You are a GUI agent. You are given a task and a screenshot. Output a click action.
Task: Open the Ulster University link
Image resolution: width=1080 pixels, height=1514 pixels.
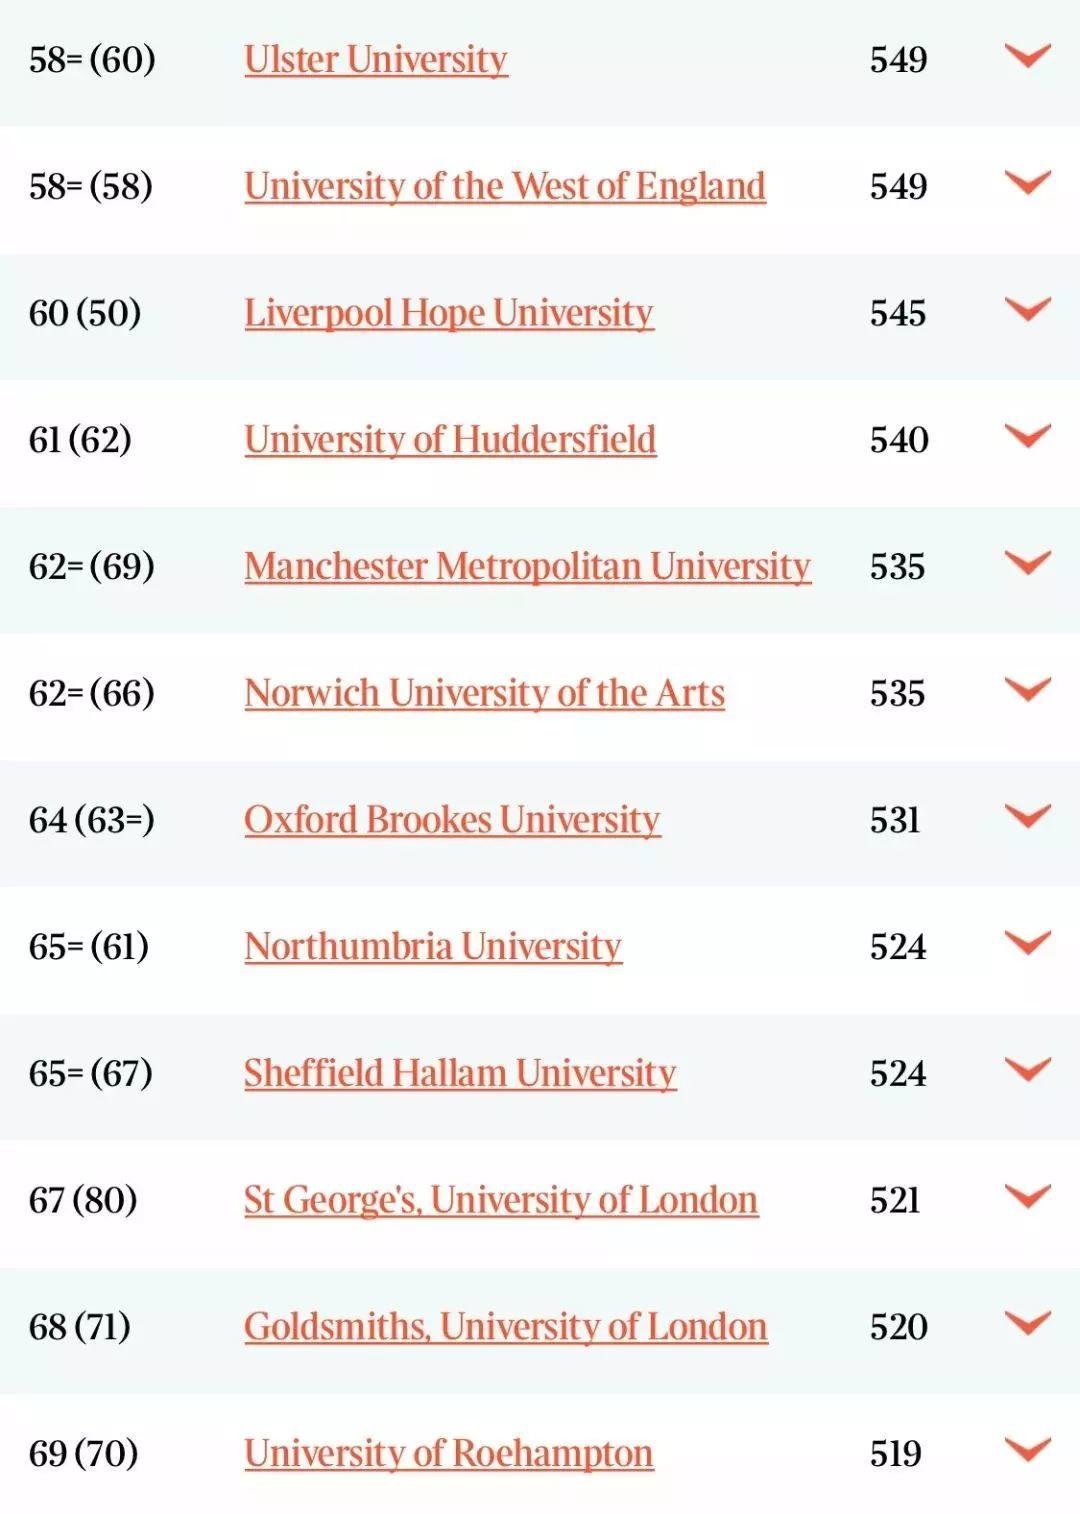375,60
